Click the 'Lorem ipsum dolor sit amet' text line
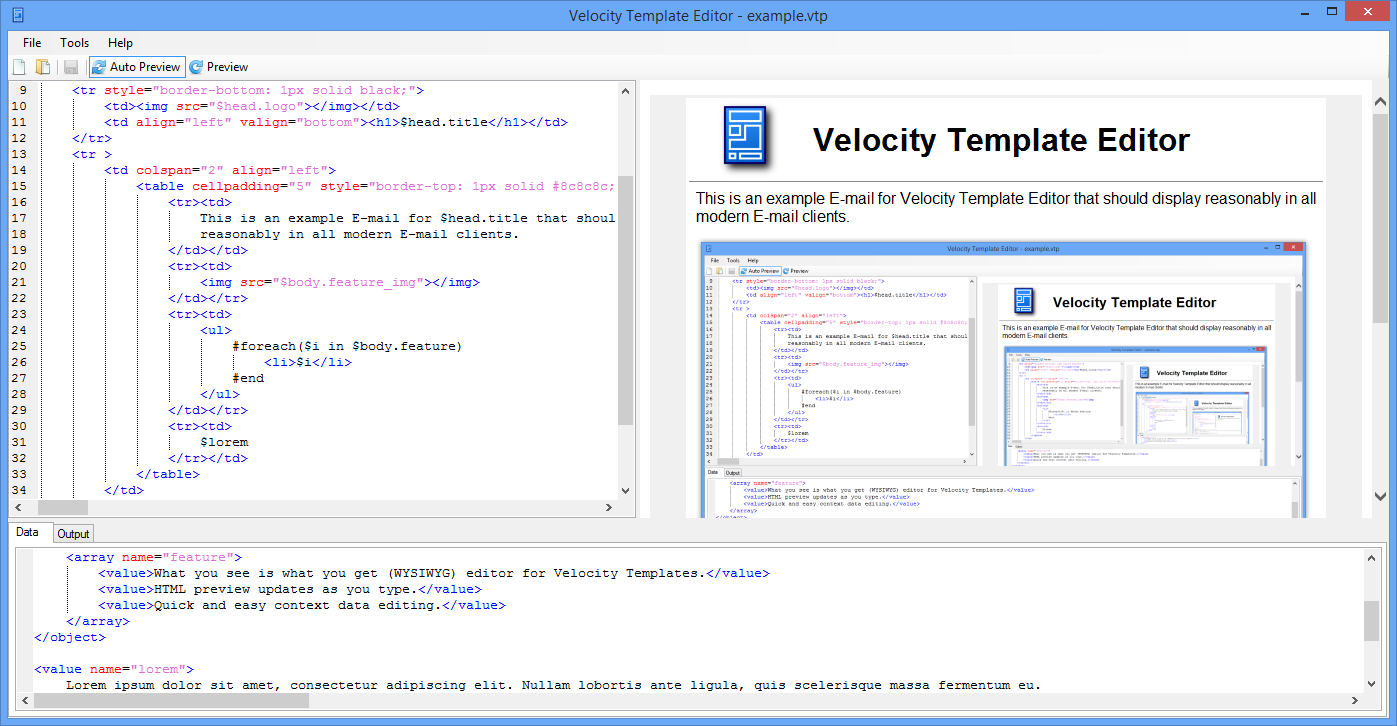This screenshot has height=726, width=1397. (553, 685)
